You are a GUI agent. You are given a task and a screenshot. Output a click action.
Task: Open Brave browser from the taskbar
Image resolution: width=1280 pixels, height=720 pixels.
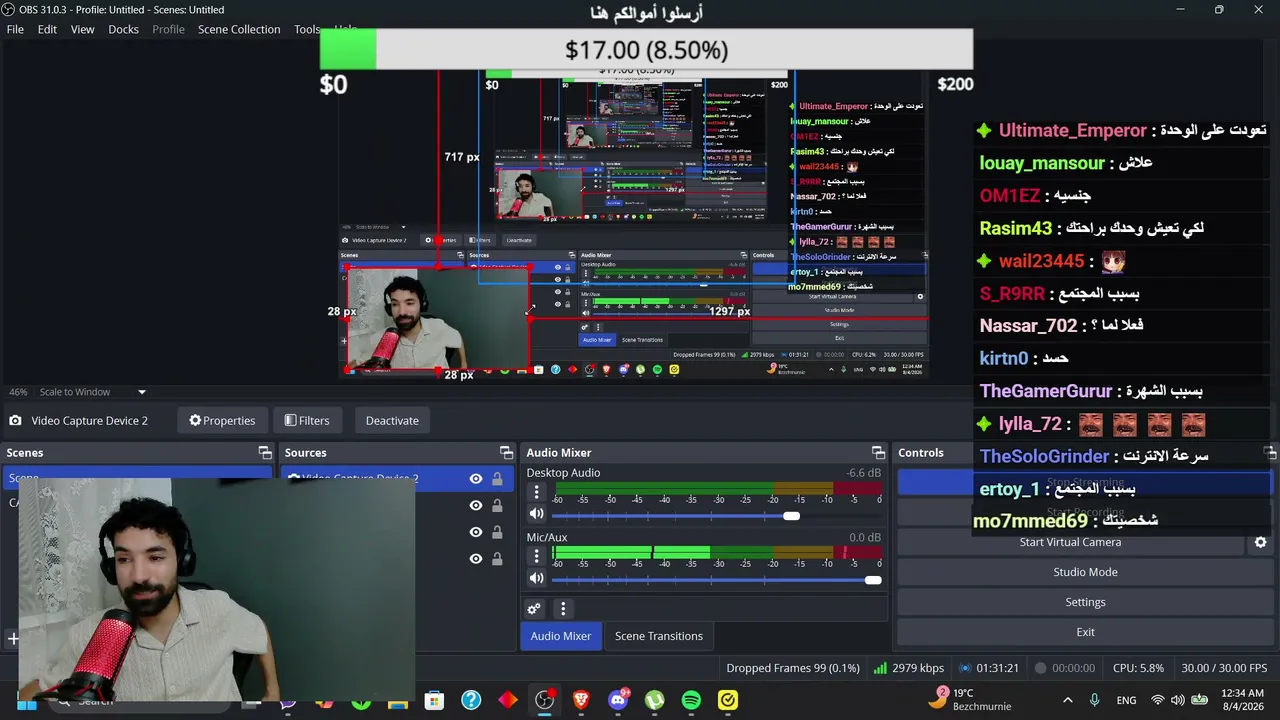pyautogui.click(x=581, y=700)
